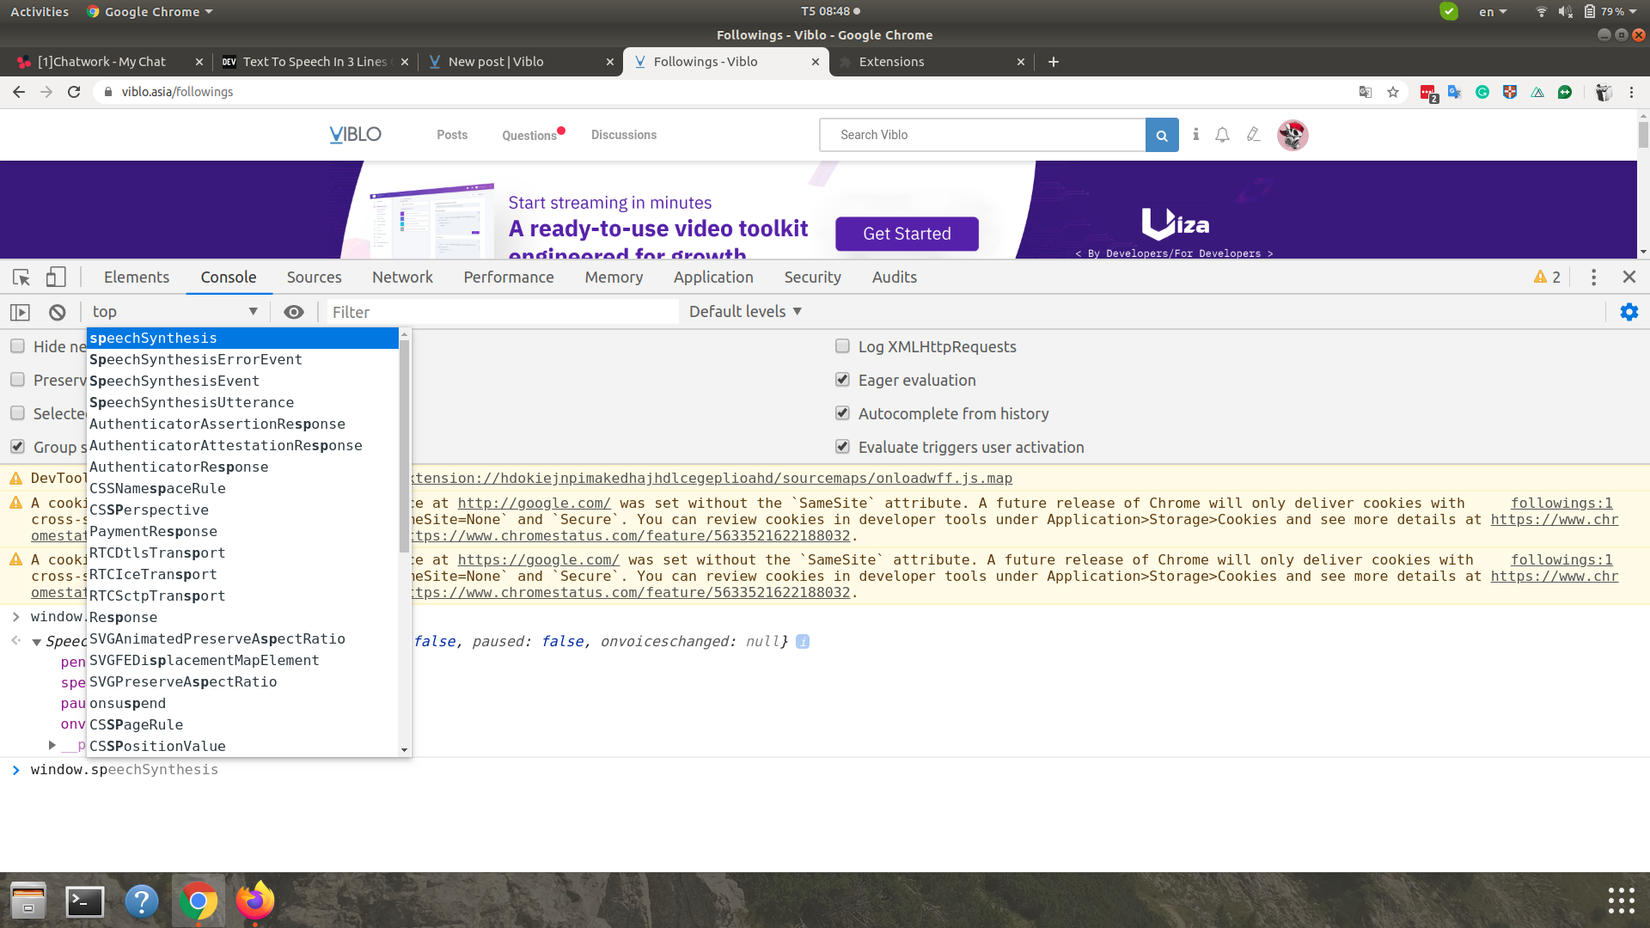Open the red and blue shield extension icon
The width and height of the screenshot is (1650, 928).
click(x=1510, y=92)
